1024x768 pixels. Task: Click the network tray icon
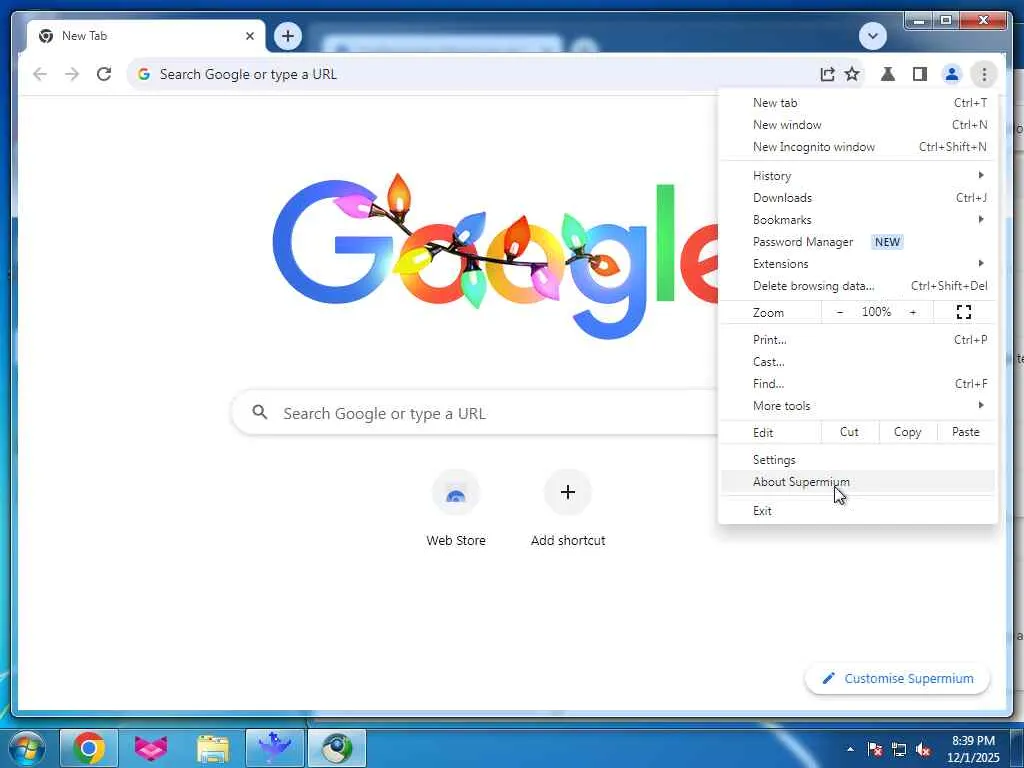point(899,749)
